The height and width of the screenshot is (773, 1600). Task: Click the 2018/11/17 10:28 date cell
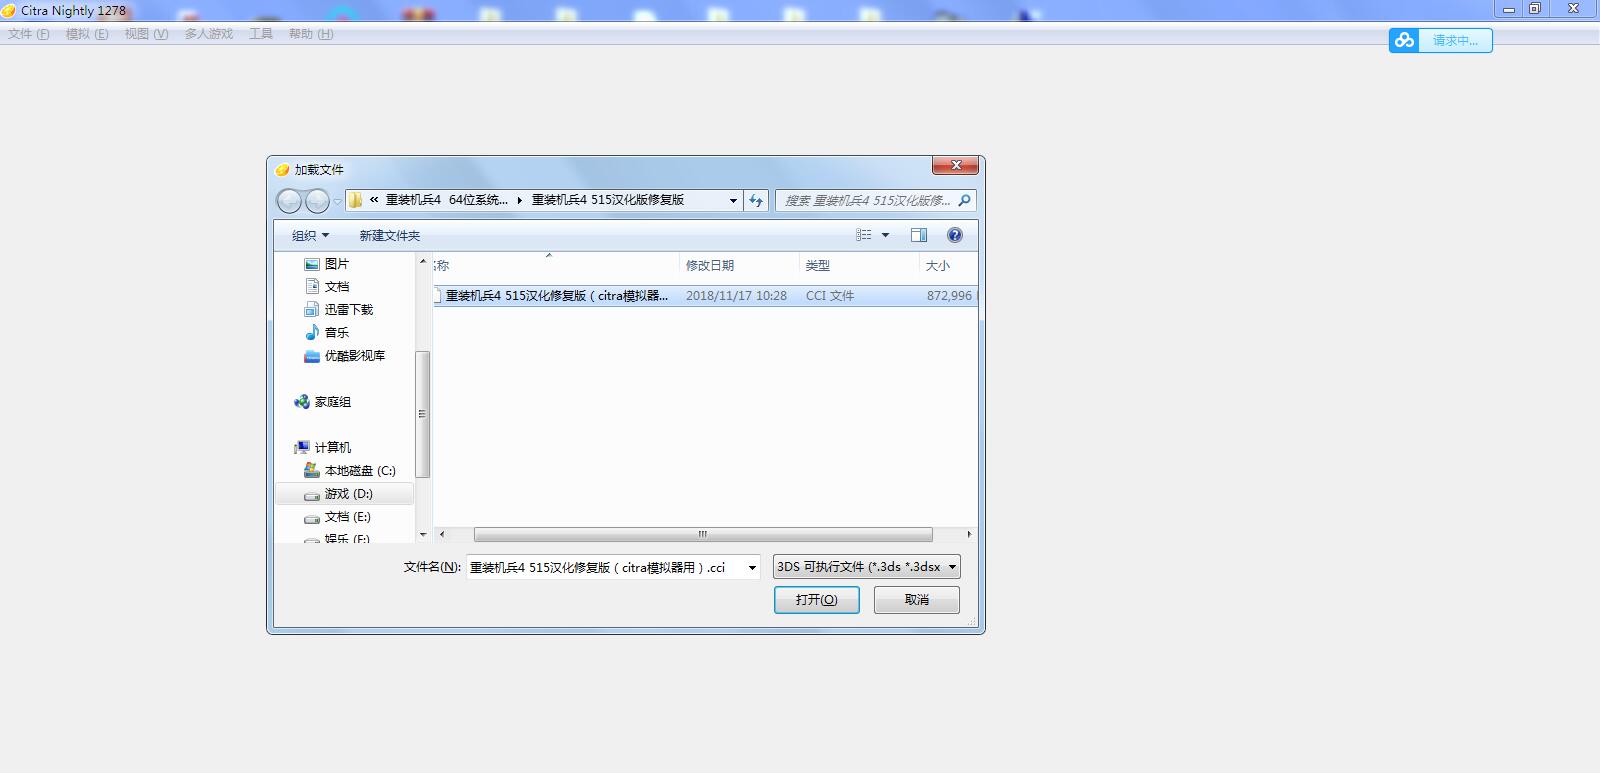coord(736,296)
